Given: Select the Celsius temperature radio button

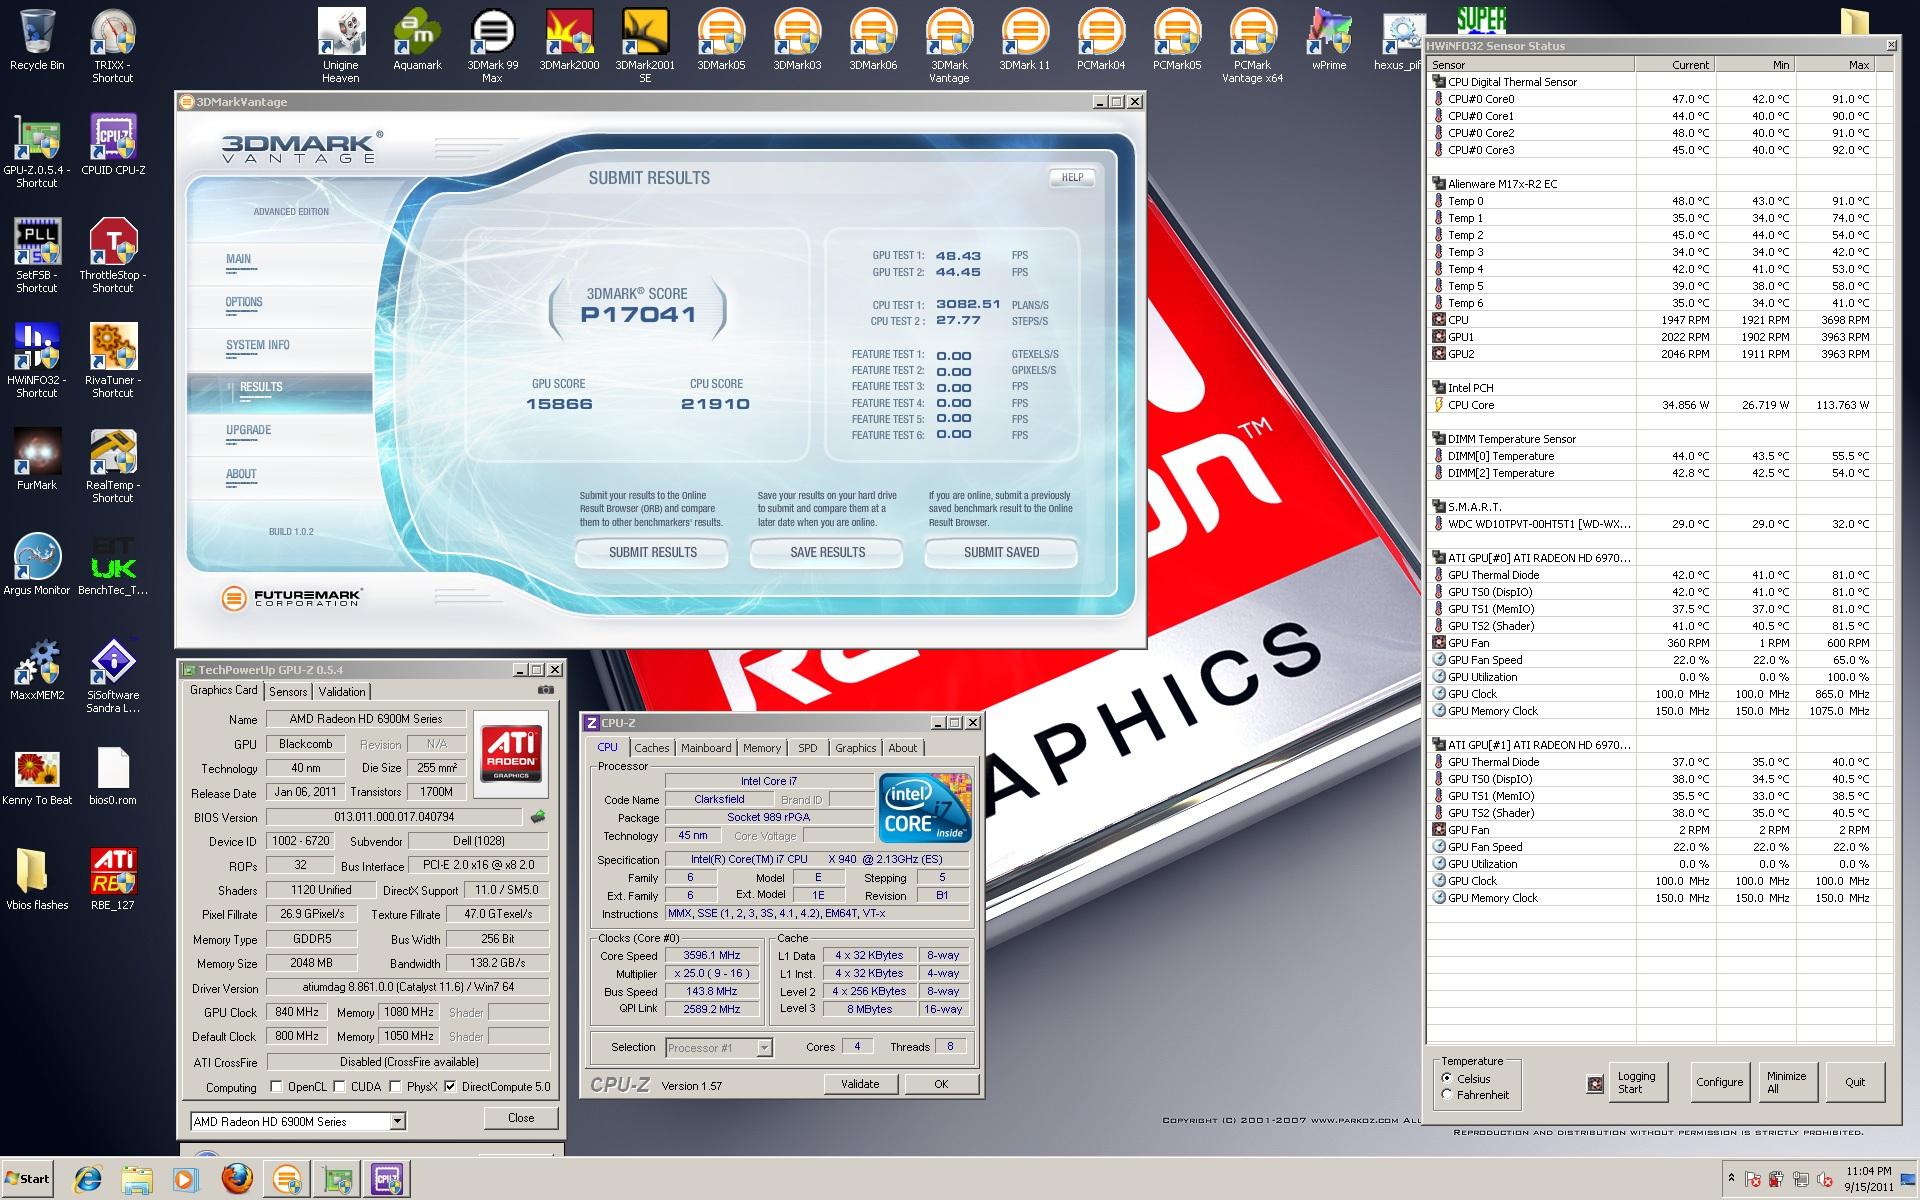Looking at the screenshot, I should 1447,1078.
